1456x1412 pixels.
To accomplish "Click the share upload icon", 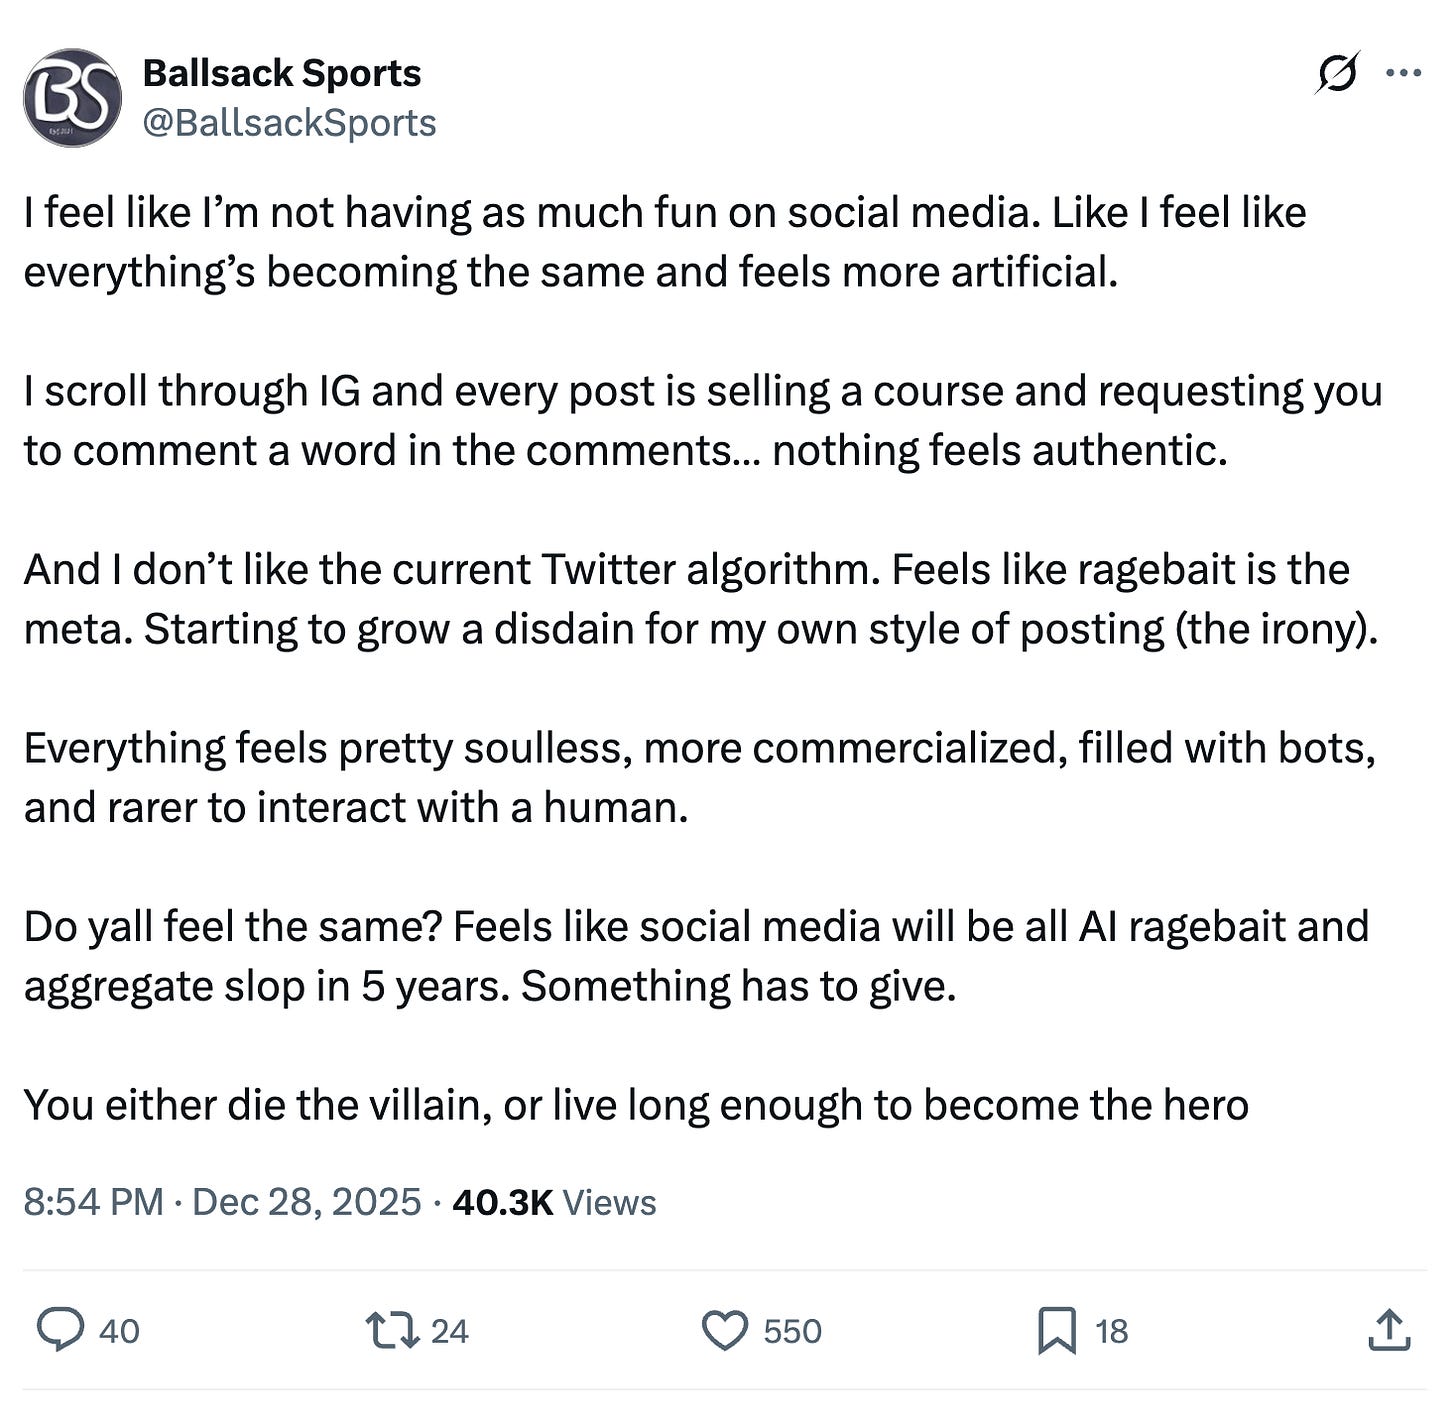I will click(x=1389, y=1331).
